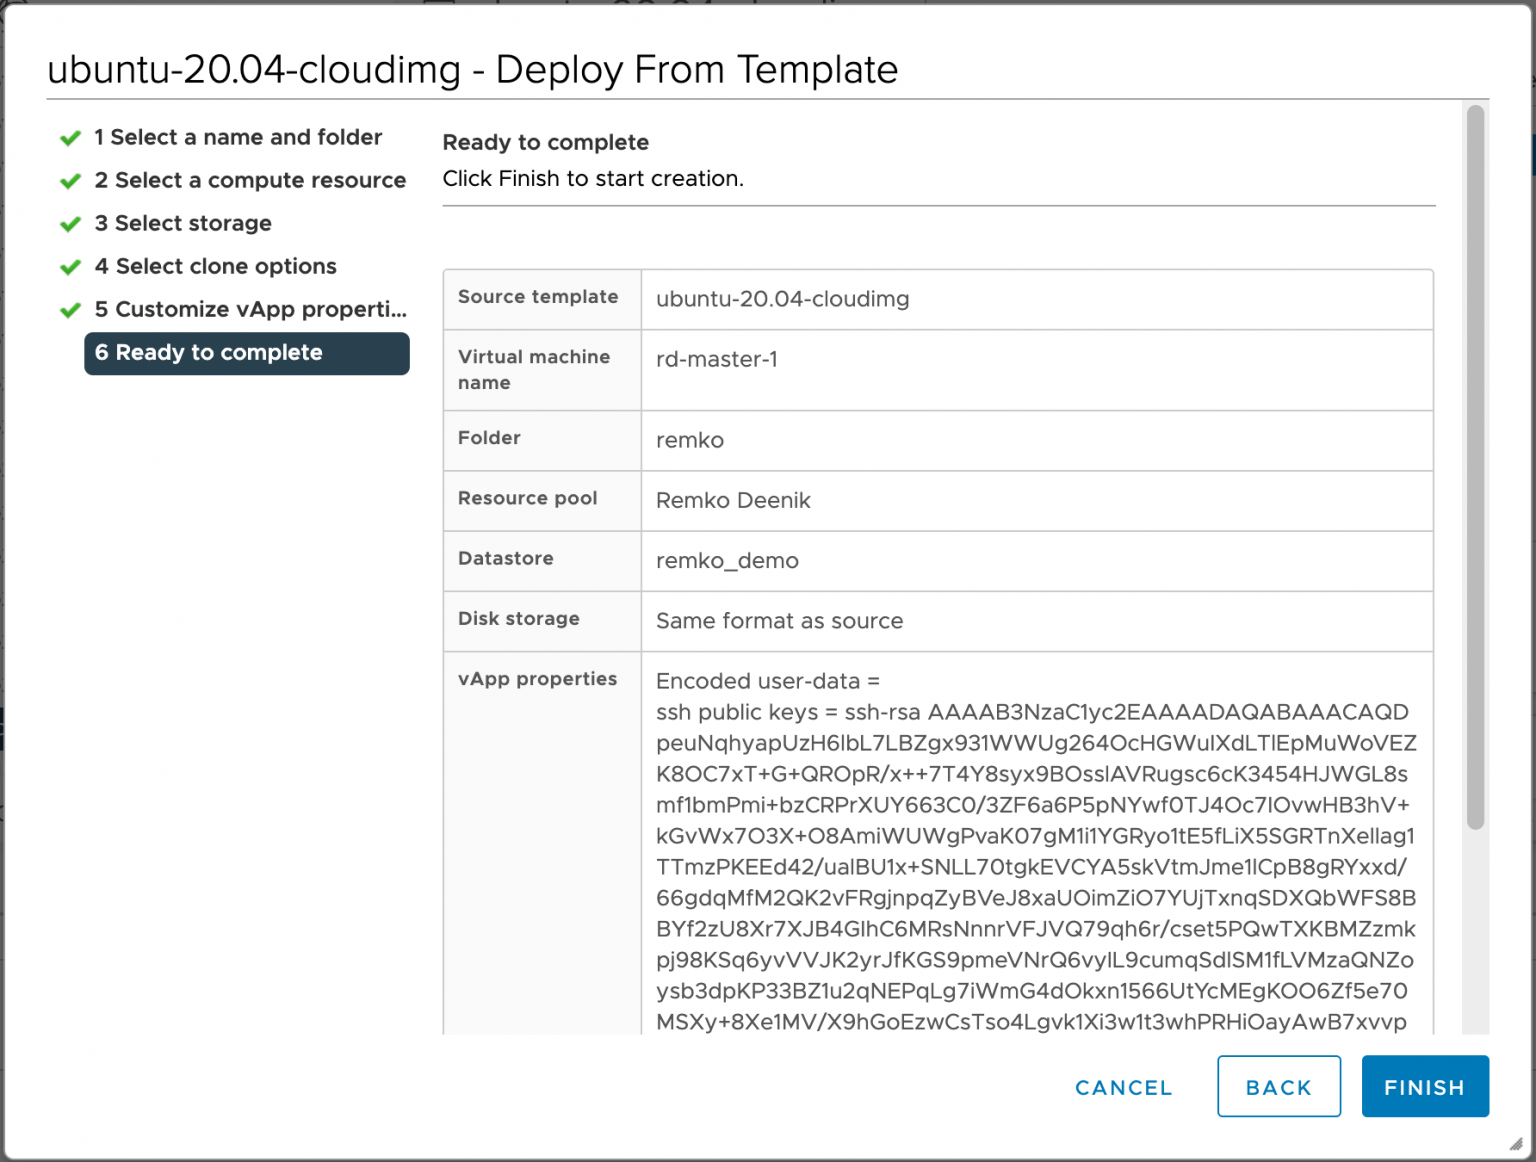Select the Resource pool value Remko Deenik
The width and height of the screenshot is (1536, 1162).
click(733, 500)
